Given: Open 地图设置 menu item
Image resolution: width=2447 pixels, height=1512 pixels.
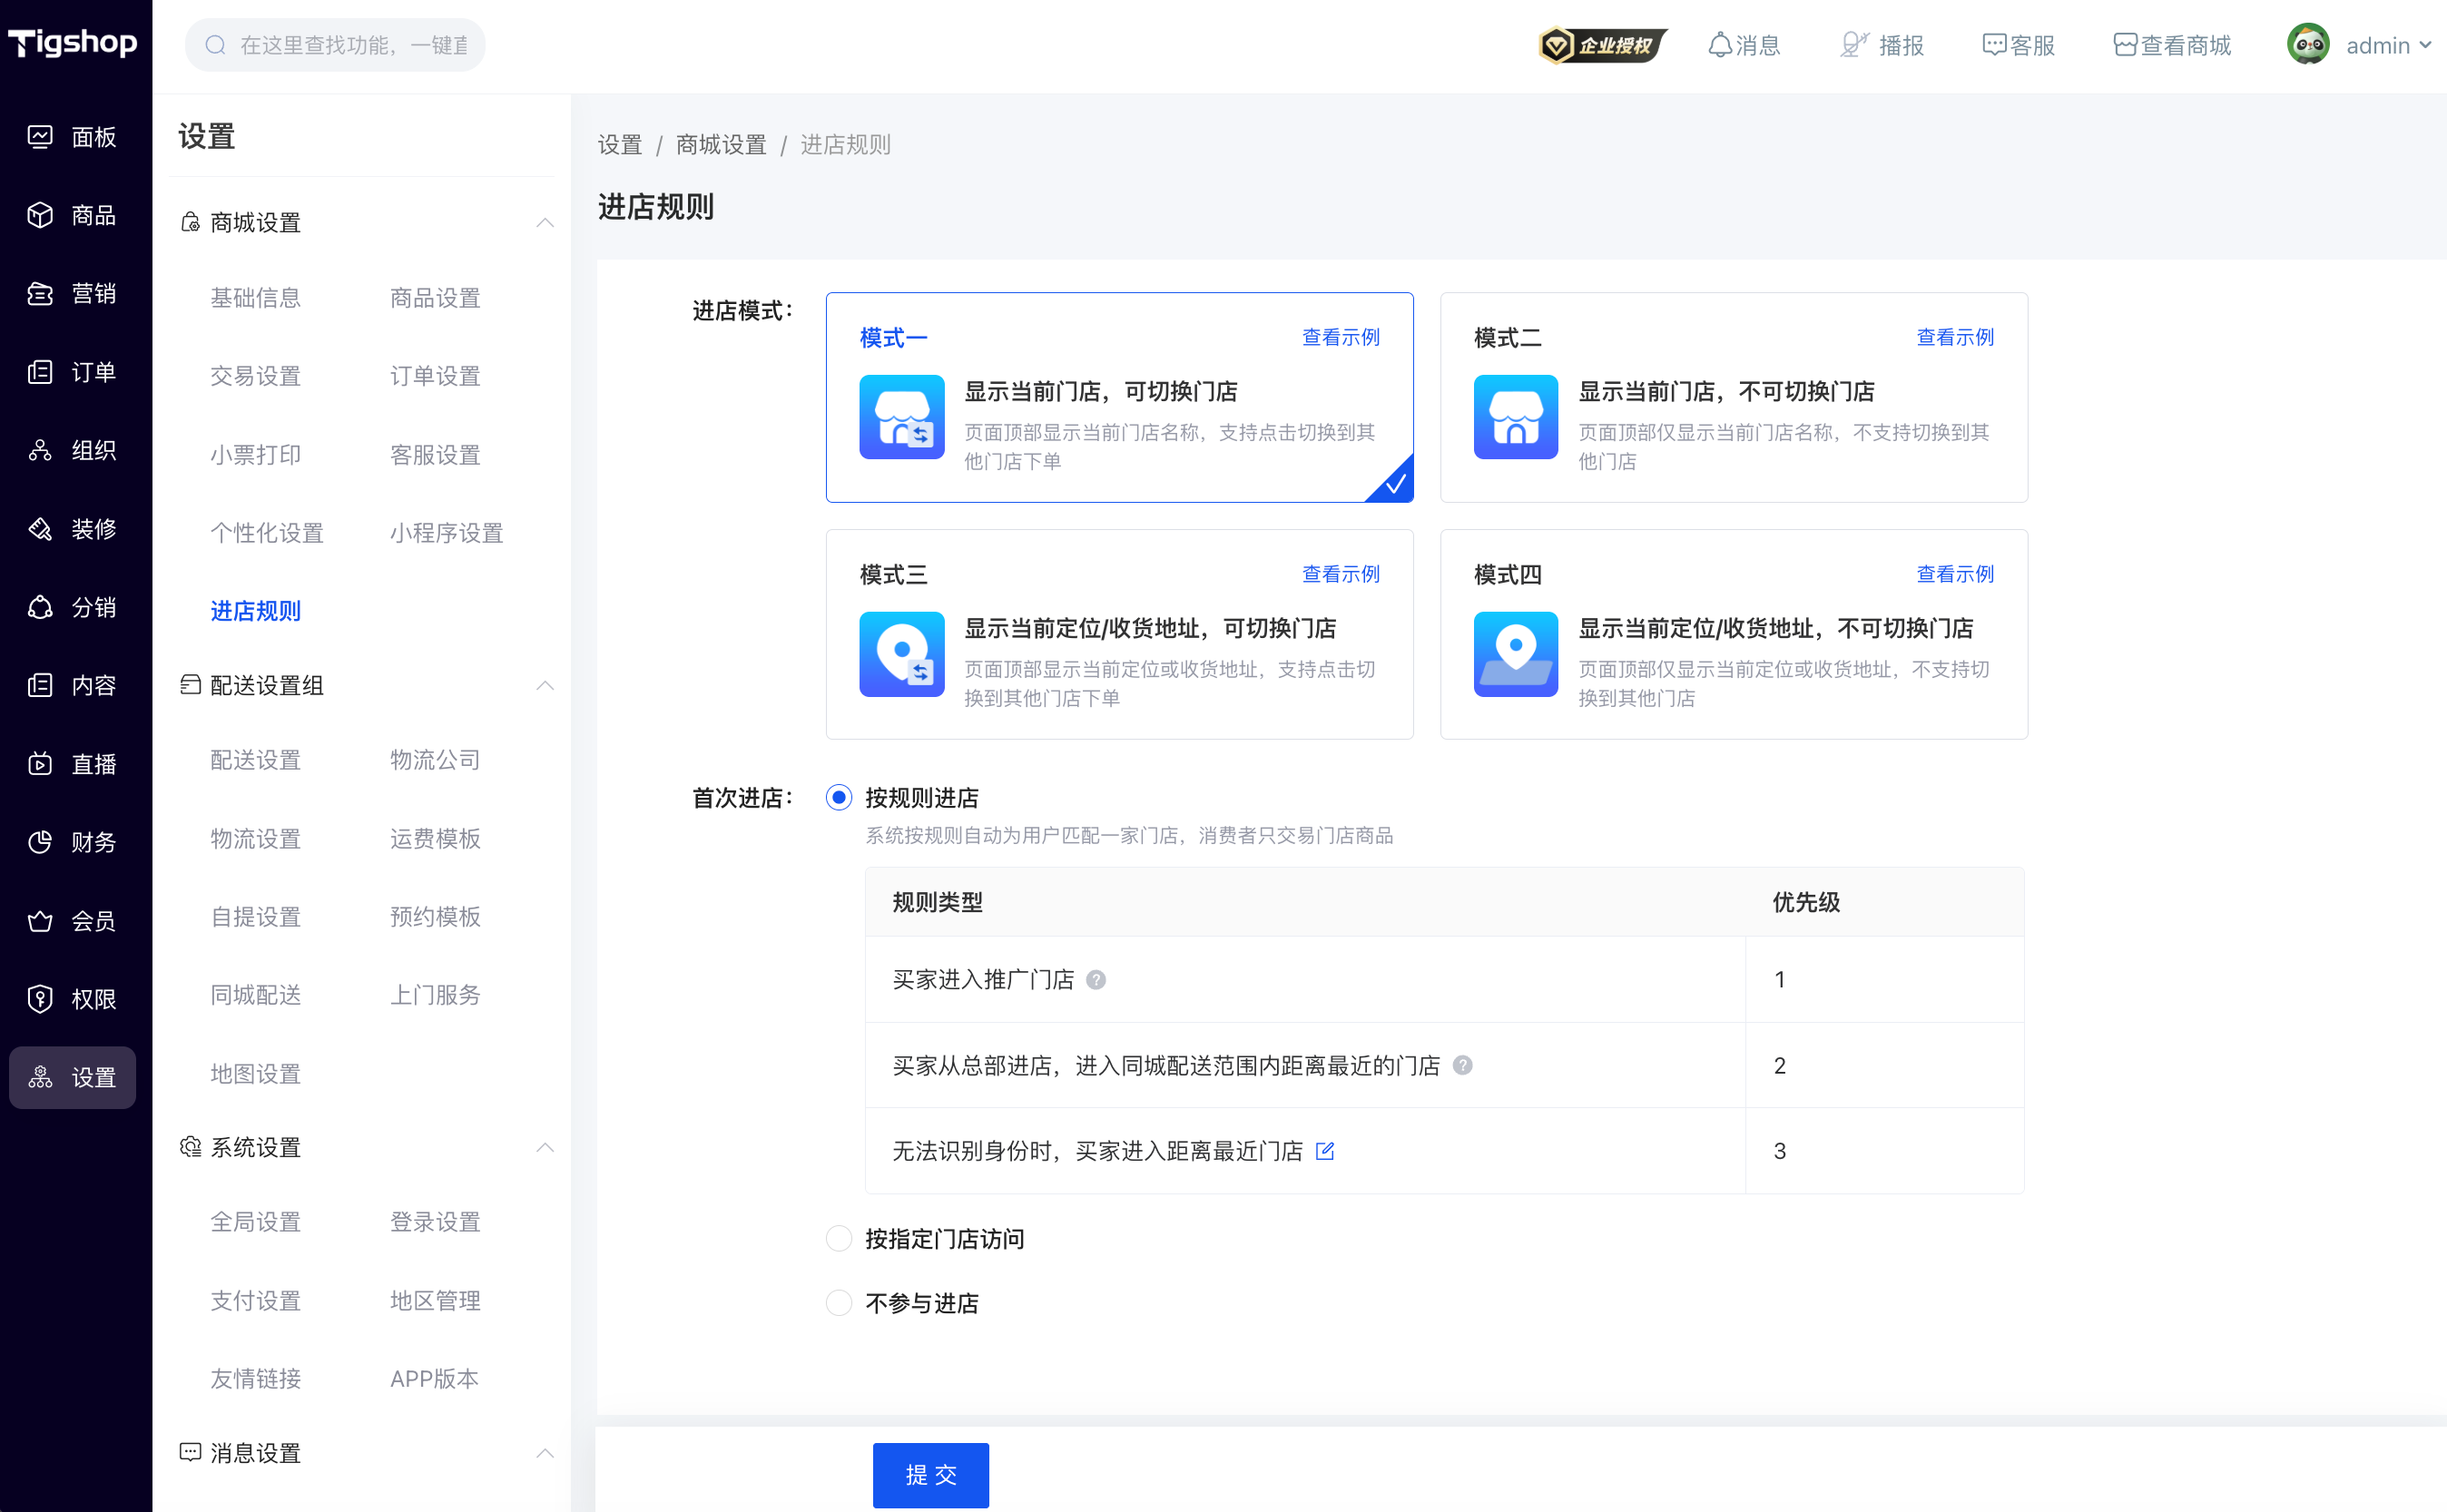Looking at the screenshot, I should click(x=256, y=1074).
